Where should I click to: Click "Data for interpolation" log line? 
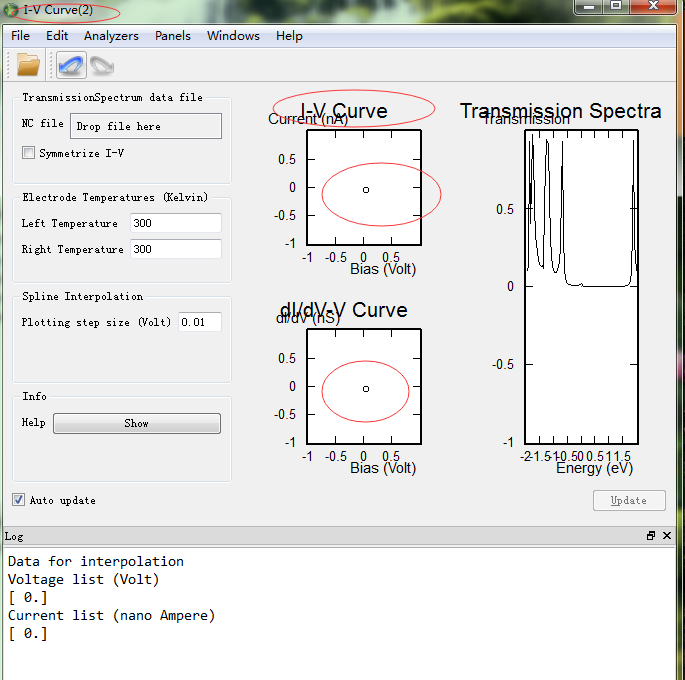point(96,561)
